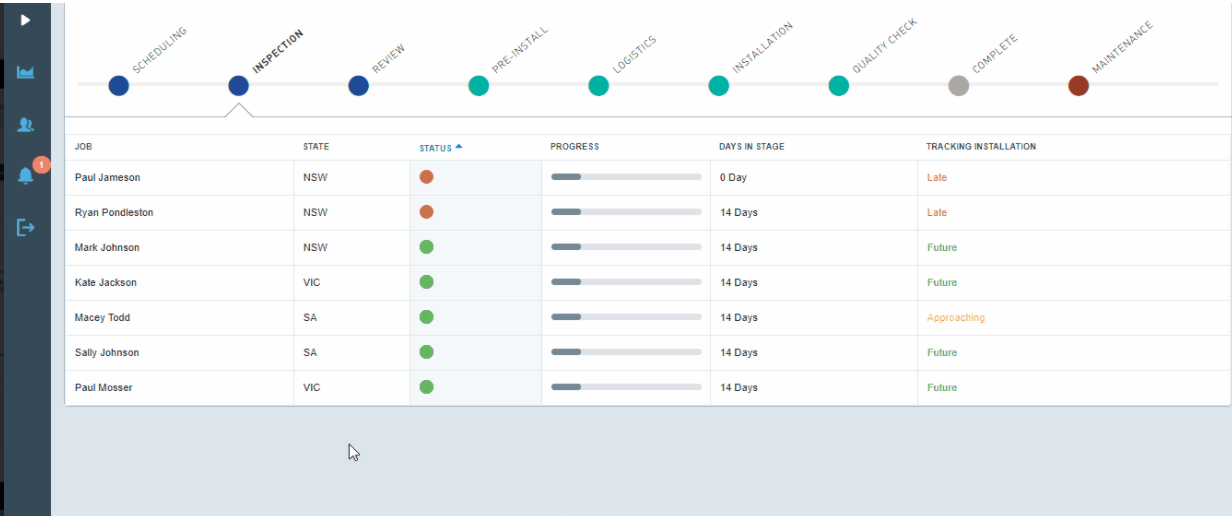This screenshot has height=516, width=1232.
Task: Click Kate Jackson's progress bar
Action: [626, 282]
